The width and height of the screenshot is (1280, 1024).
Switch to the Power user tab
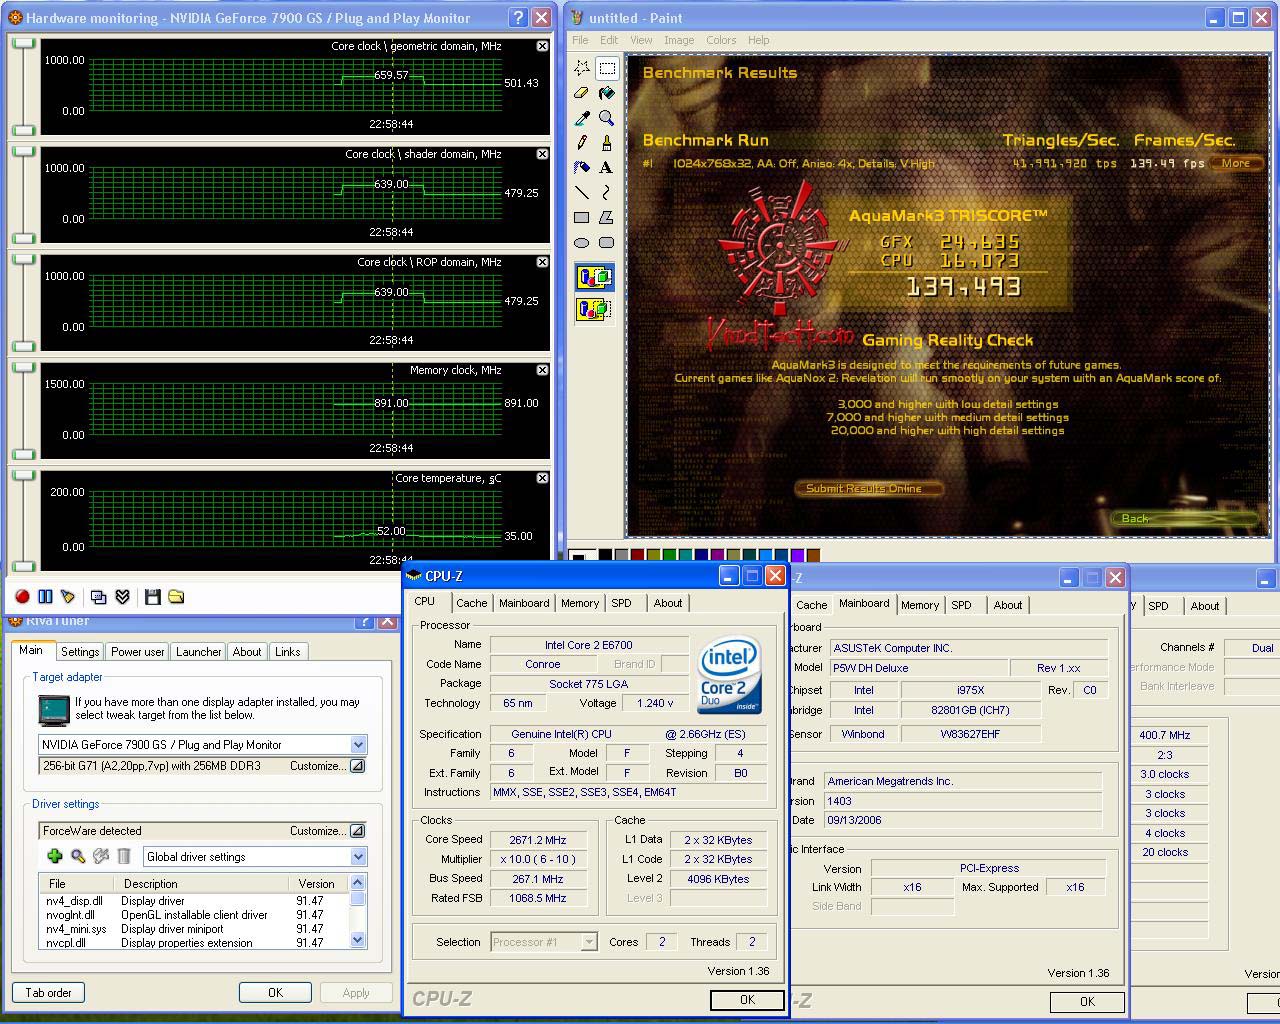click(137, 652)
